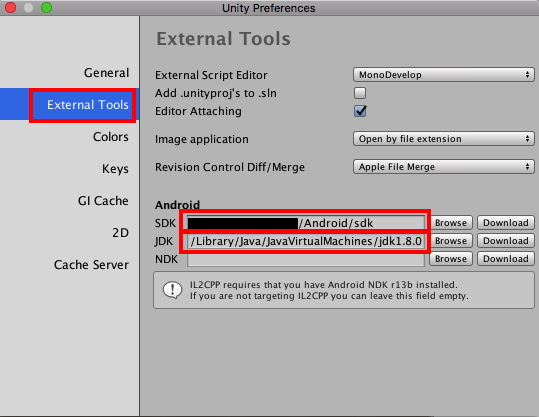
Task: Click the IL2CPP requires NDK r13b message
Action: coord(329,290)
